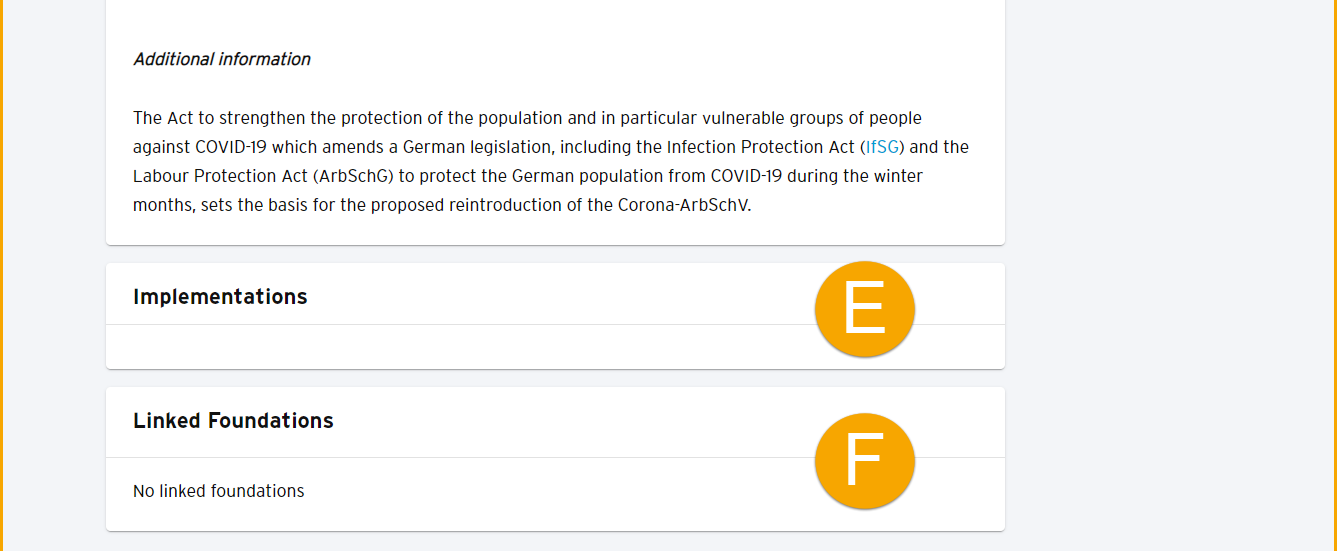Open the IfSG hyperlink
Image resolution: width=1337 pixels, height=551 pixels.
tap(882, 148)
